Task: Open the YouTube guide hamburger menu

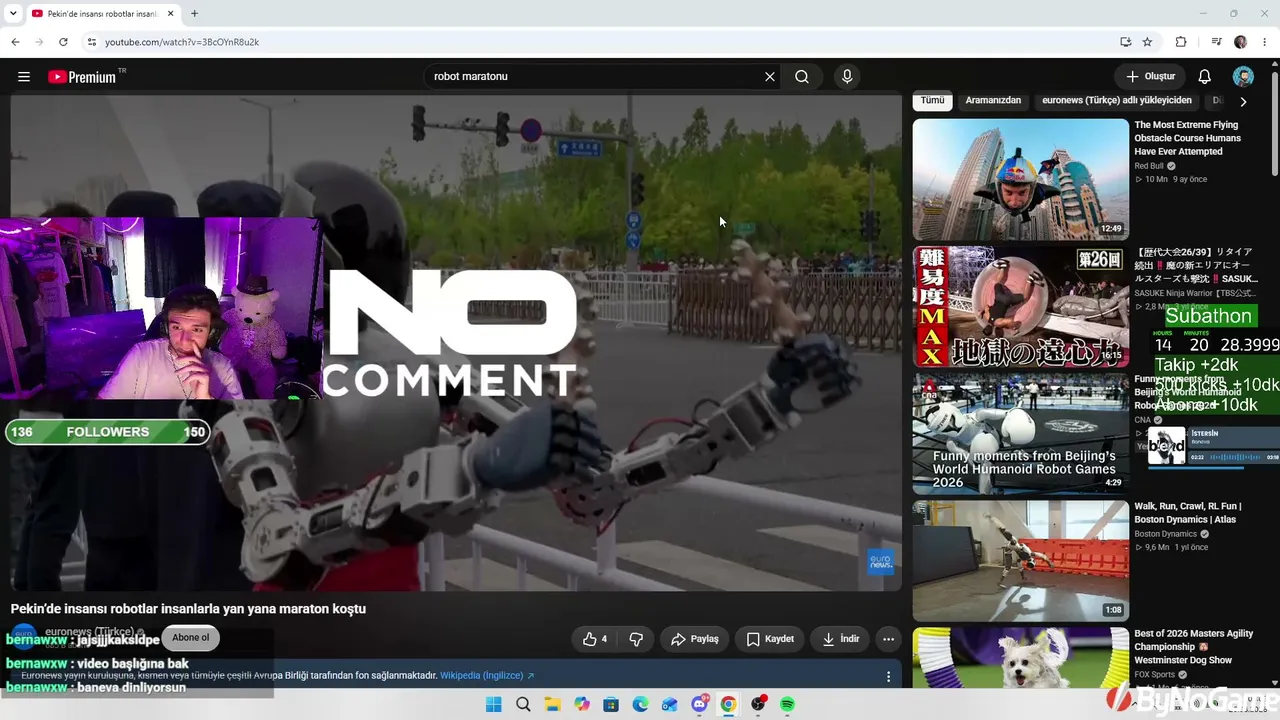Action: coord(24,77)
